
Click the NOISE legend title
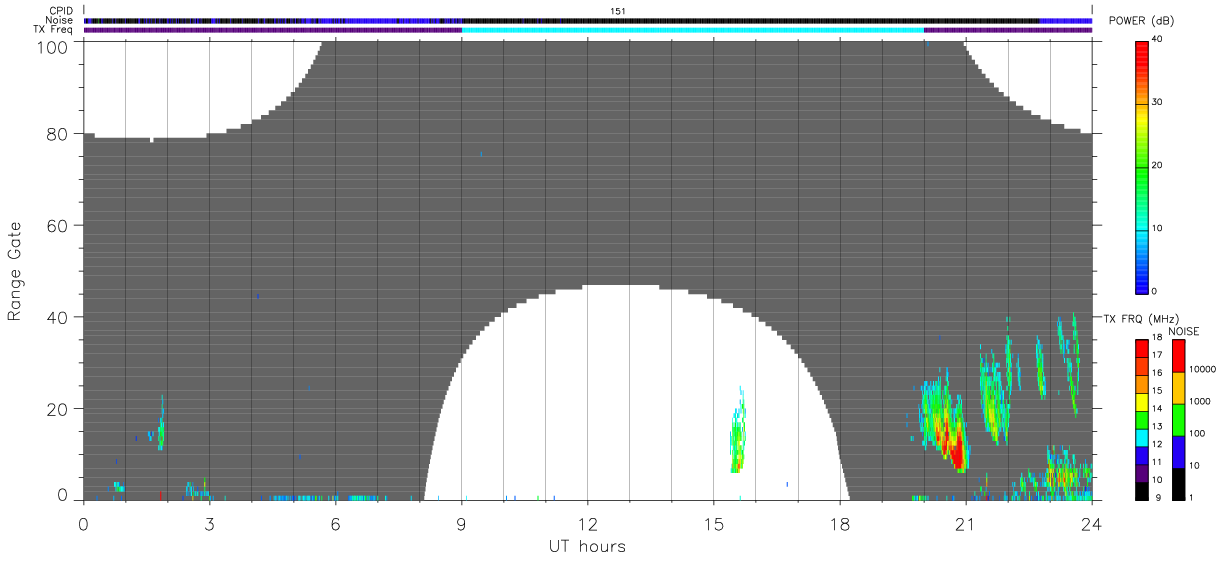point(1184,331)
